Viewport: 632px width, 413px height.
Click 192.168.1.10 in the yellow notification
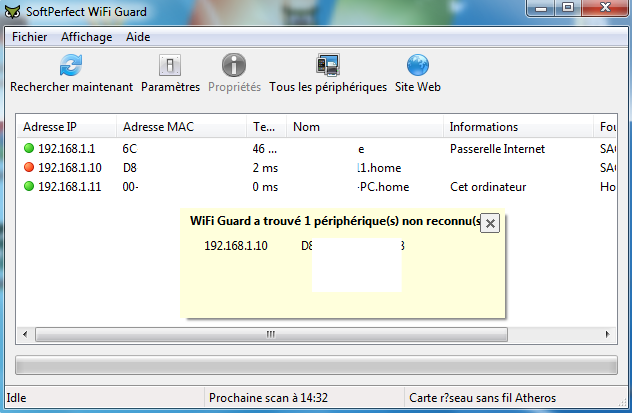[x=236, y=245]
